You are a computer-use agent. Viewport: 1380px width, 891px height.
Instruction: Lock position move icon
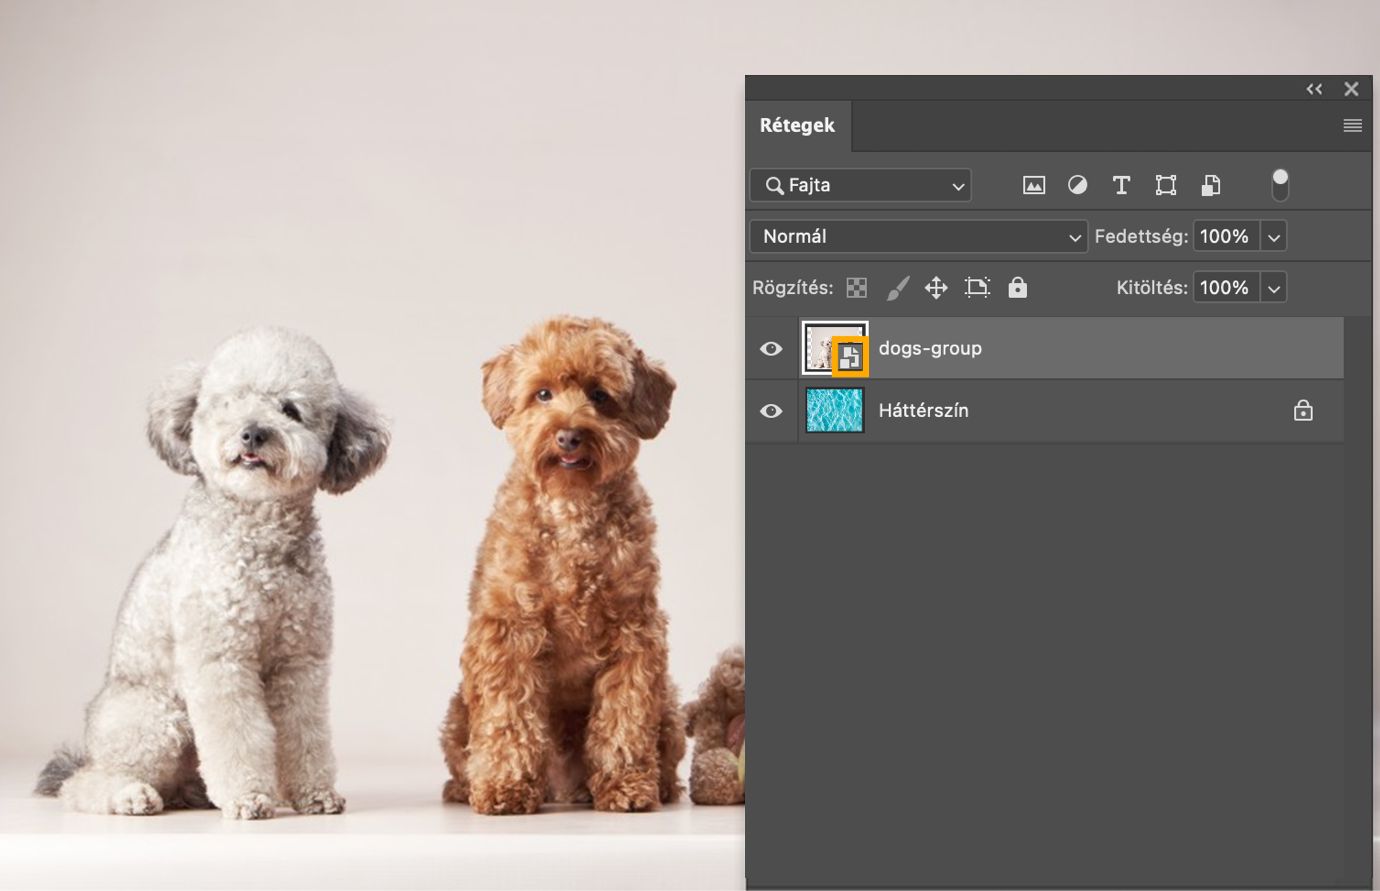pos(936,288)
